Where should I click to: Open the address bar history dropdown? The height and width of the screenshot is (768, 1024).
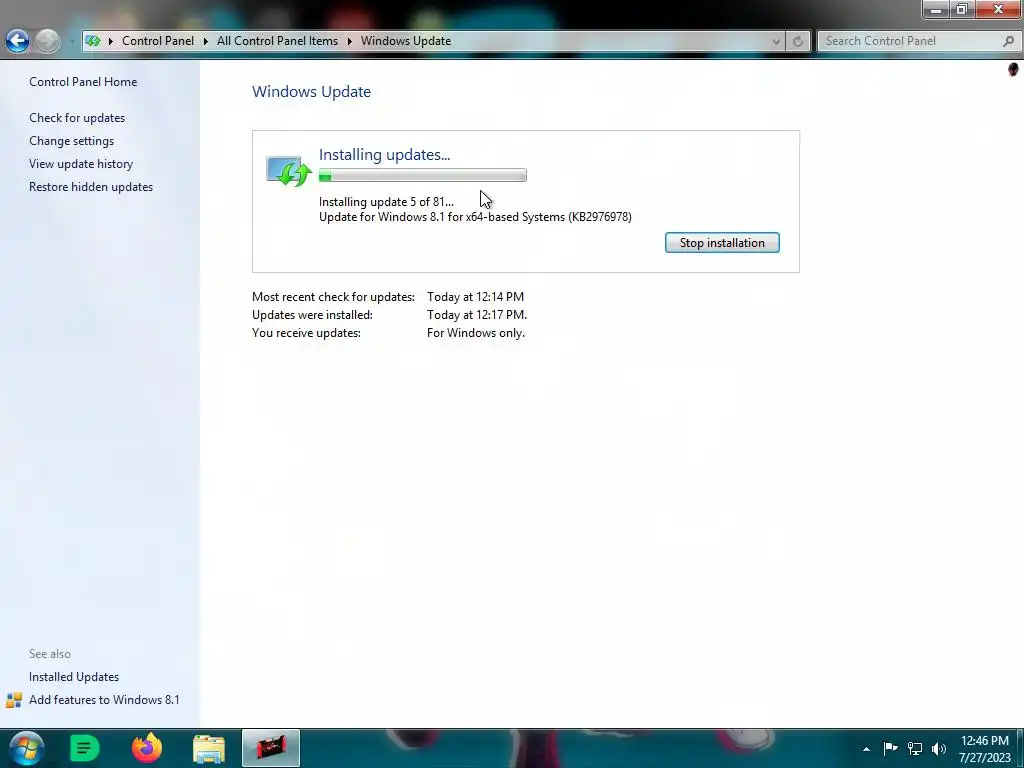[x=776, y=41]
